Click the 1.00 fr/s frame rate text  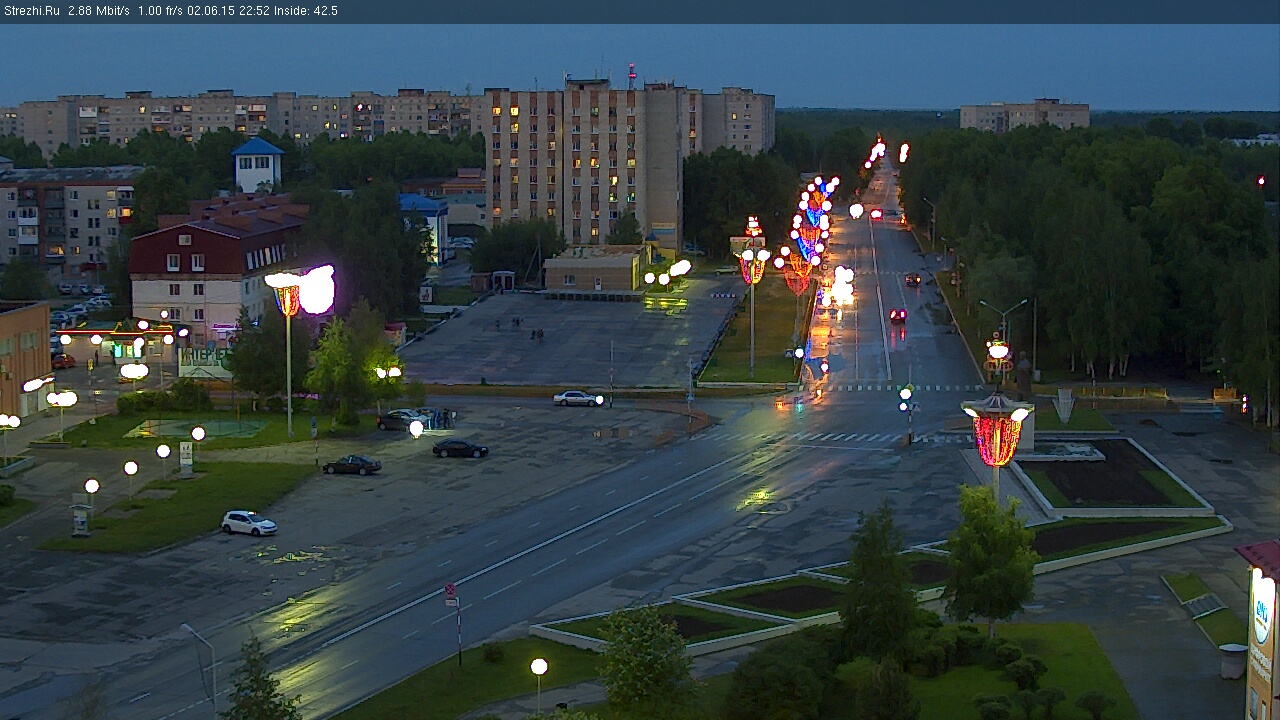[x=161, y=11]
